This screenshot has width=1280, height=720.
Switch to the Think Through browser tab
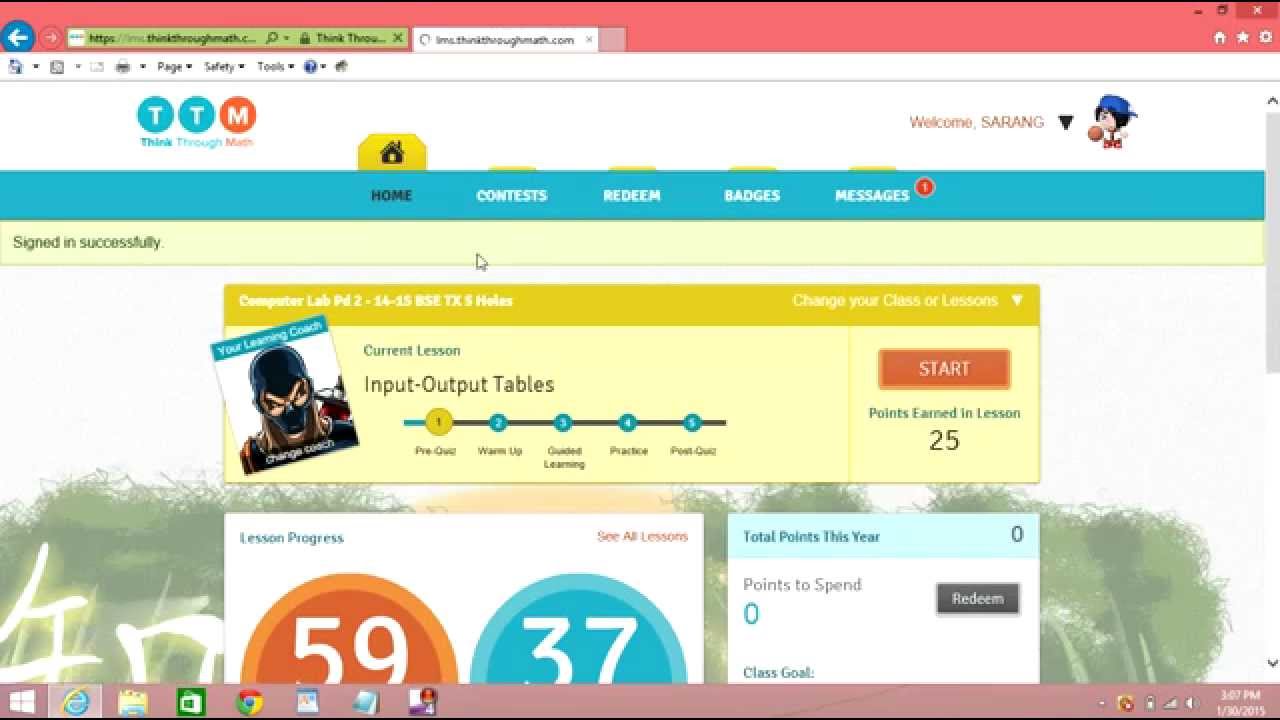350,39
